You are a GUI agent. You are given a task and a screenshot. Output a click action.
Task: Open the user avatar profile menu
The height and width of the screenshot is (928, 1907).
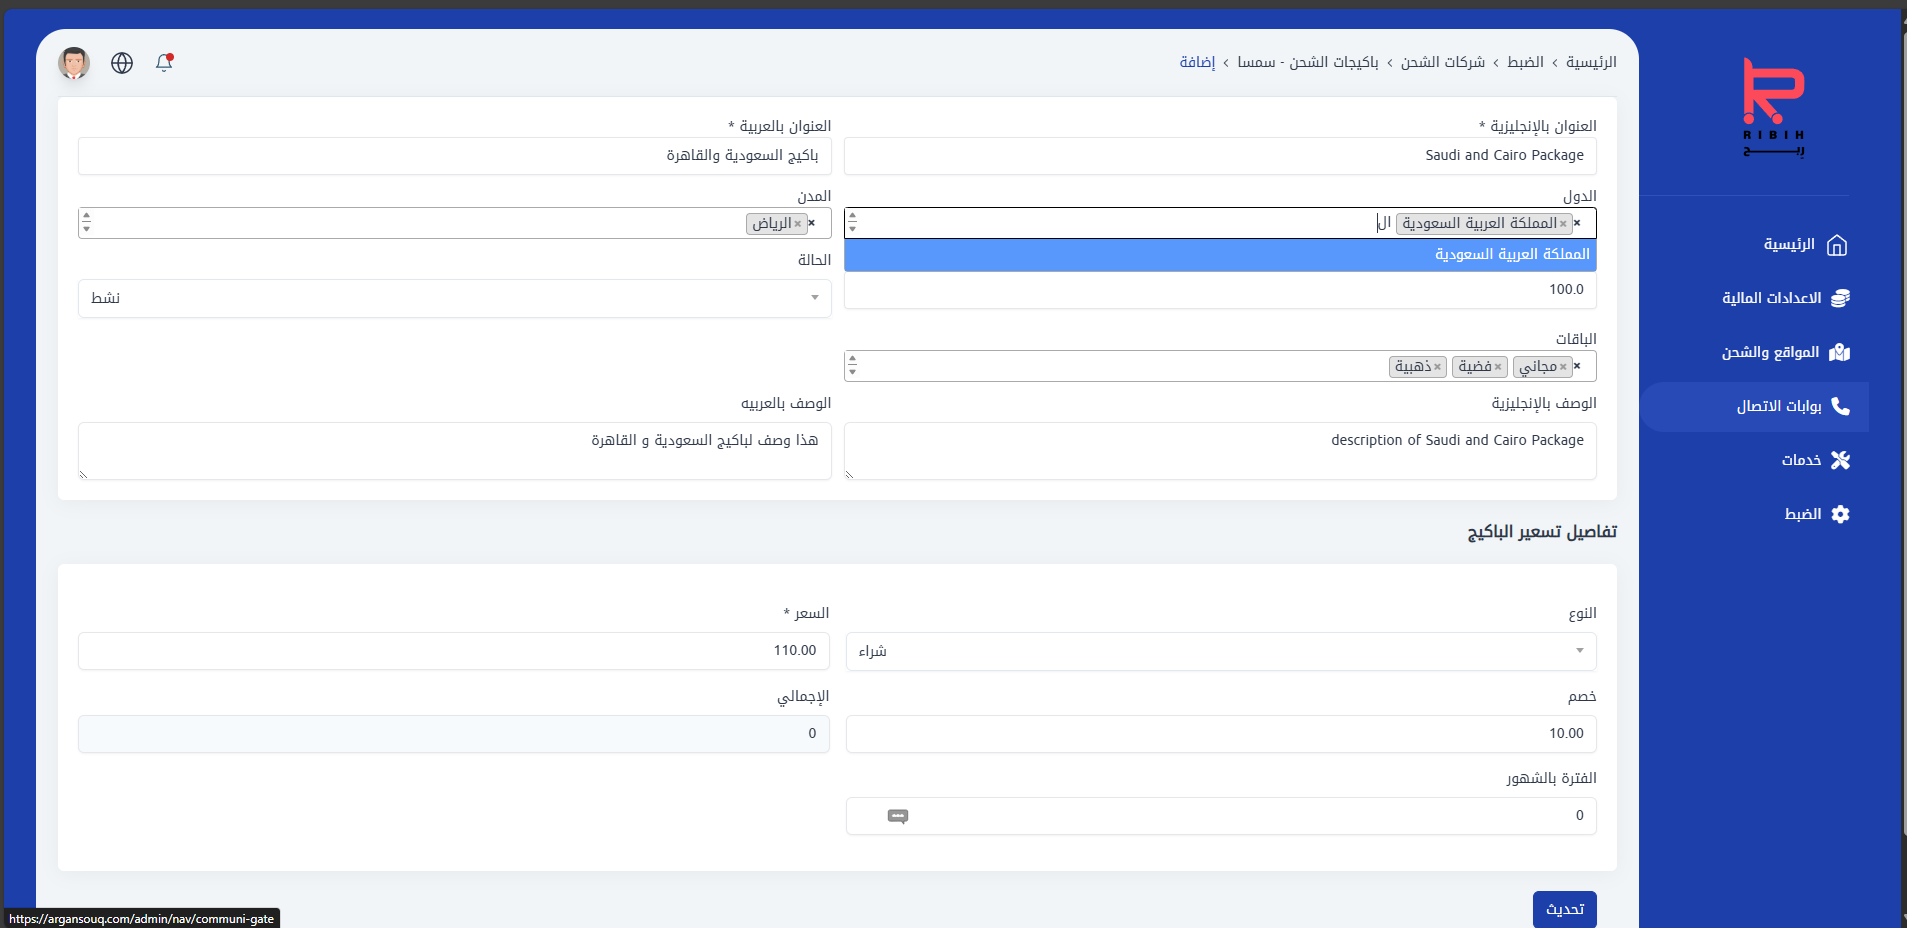74,63
